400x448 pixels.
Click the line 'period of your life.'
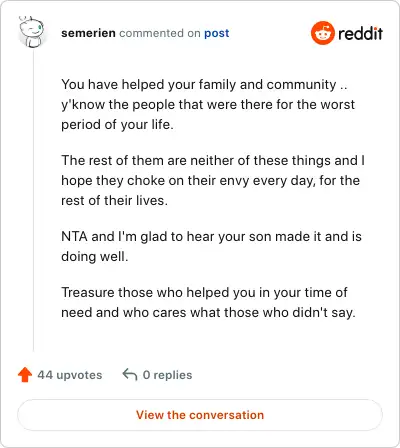117,125
